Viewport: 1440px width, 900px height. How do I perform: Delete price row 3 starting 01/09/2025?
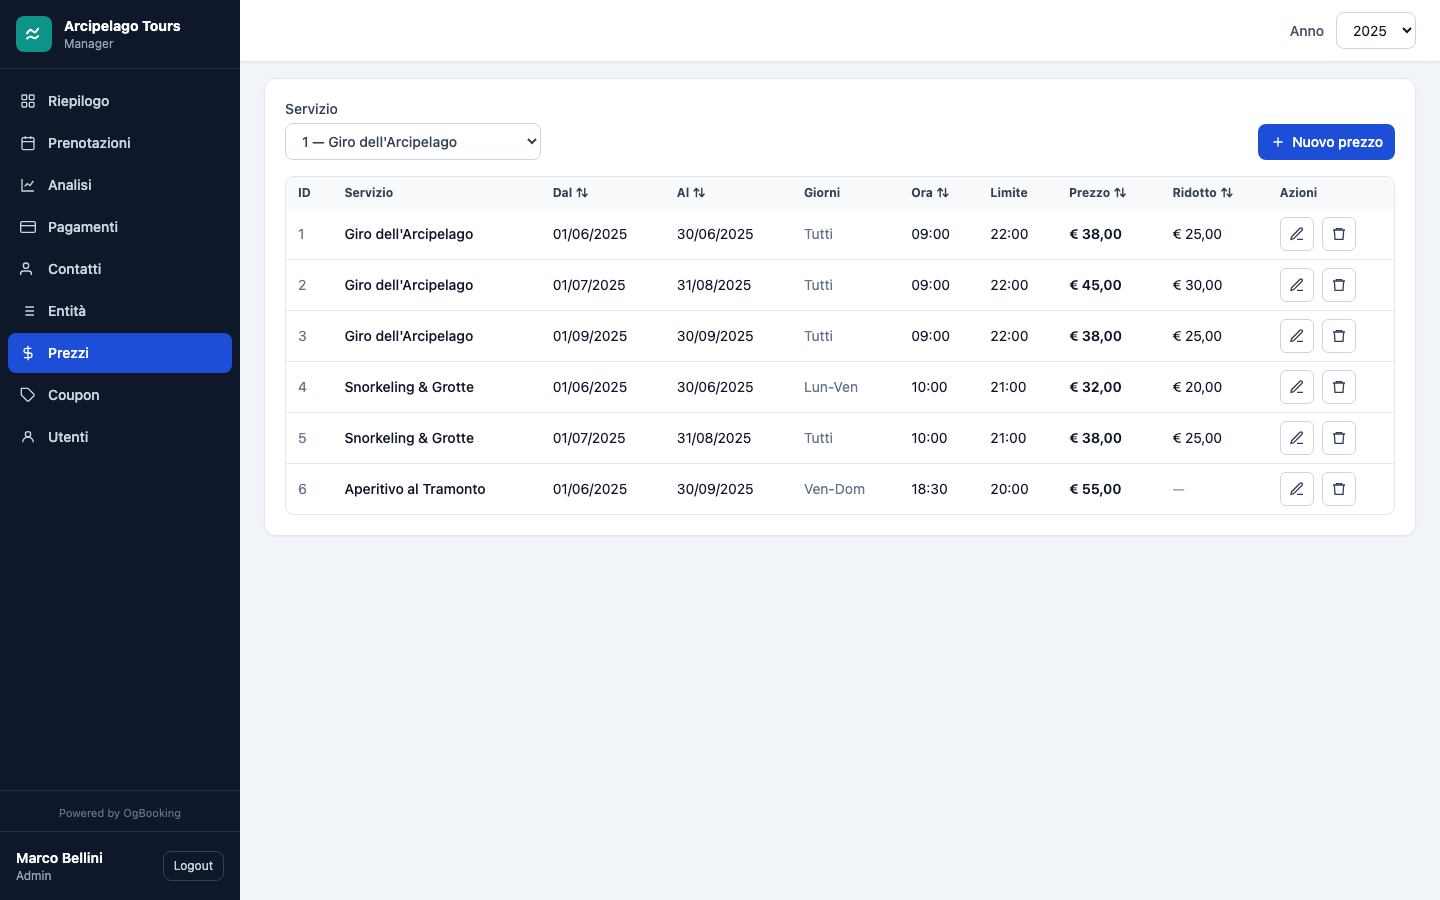[1339, 336]
